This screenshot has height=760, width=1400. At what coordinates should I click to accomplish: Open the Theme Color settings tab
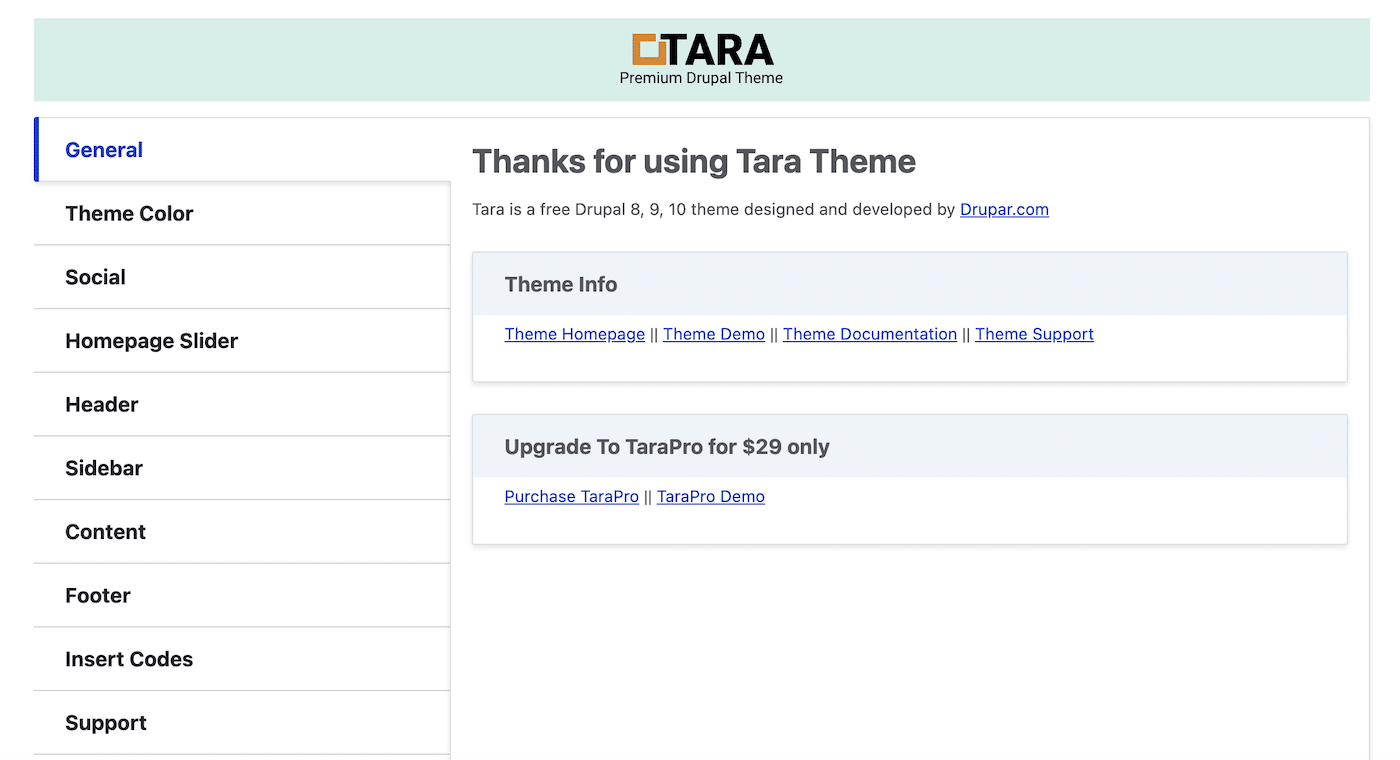tap(129, 213)
